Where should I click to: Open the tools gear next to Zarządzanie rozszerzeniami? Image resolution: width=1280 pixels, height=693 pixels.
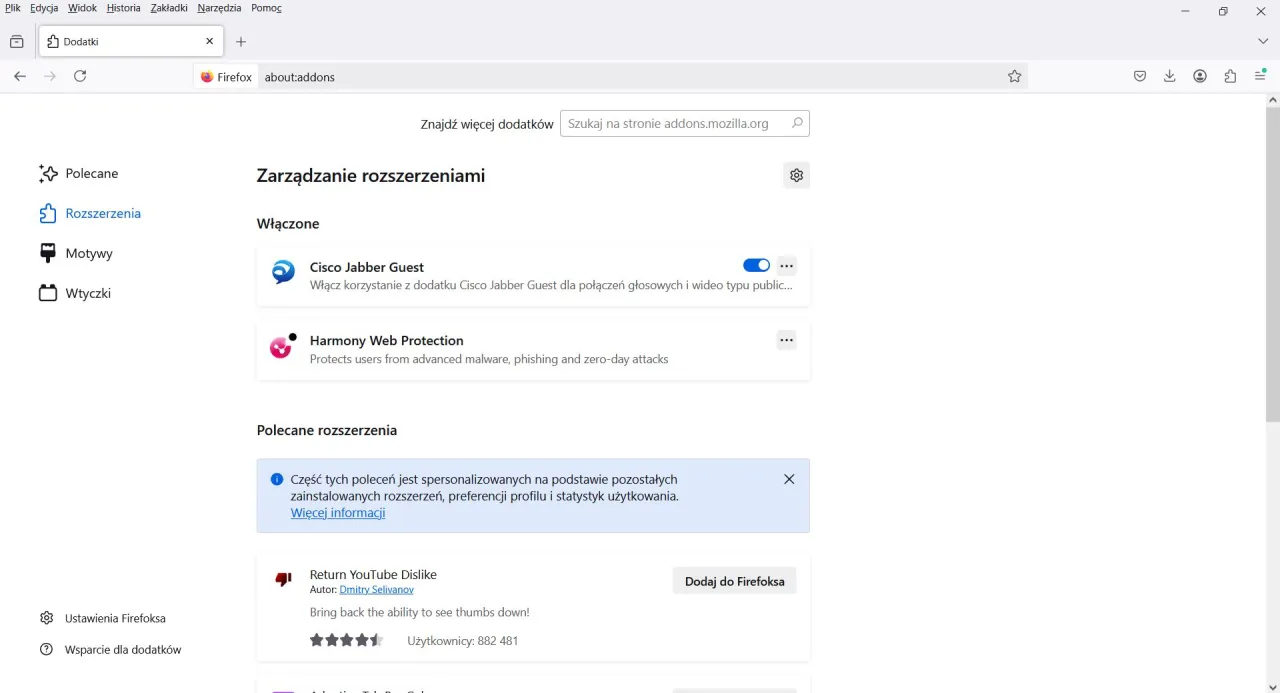coord(796,174)
